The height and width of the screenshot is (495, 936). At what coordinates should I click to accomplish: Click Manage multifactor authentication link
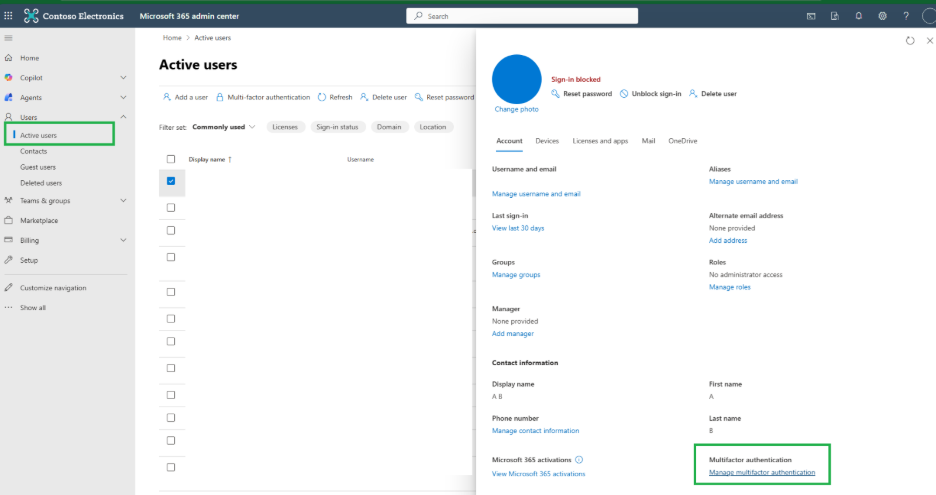coord(762,472)
